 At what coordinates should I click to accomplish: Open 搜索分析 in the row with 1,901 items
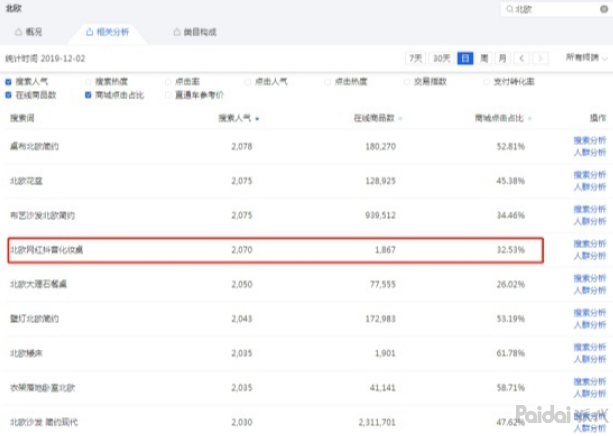point(590,347)
